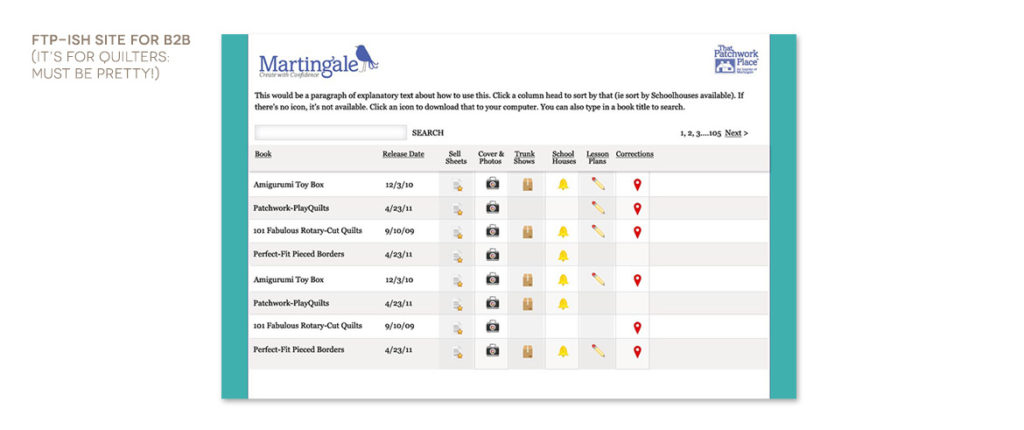Download Trunk Shows box for Patchwork-PlayQuilts
This screenshot has width=1024, height=430.
pos(526,304)
